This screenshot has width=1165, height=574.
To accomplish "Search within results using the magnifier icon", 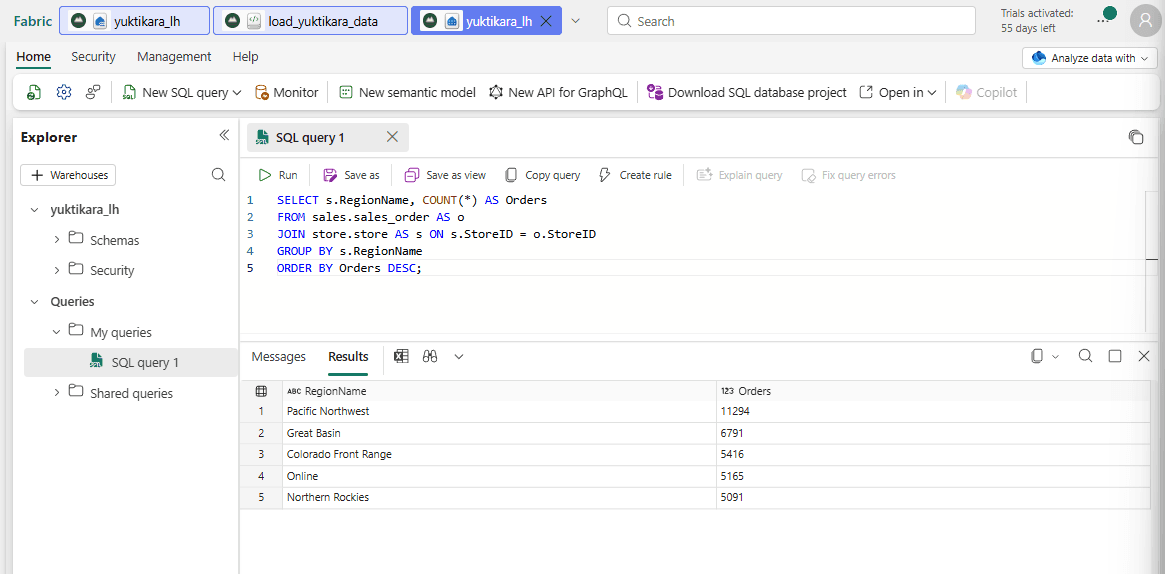I will [x=1085, y=356].
